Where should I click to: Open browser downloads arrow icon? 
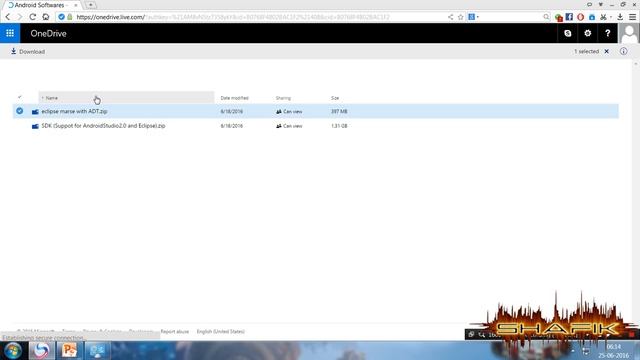click(x=620, y=17)
